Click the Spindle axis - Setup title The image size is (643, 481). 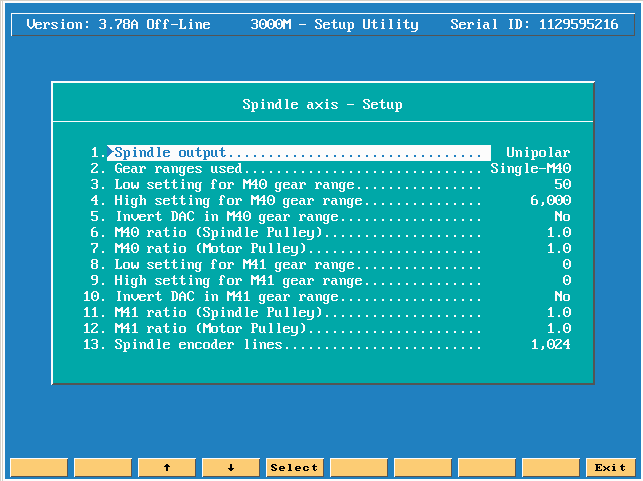(322, 104)
